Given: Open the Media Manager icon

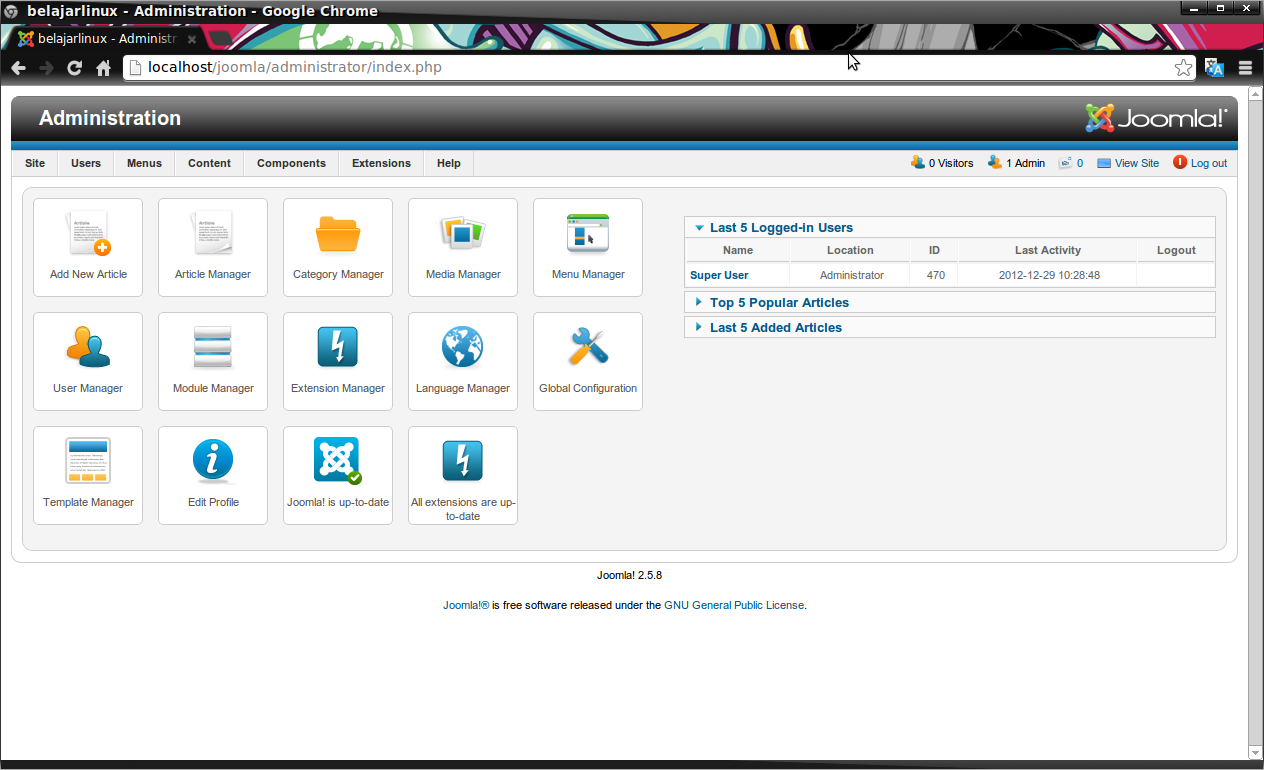Looking at the screenshot, I should pos(463,247).
